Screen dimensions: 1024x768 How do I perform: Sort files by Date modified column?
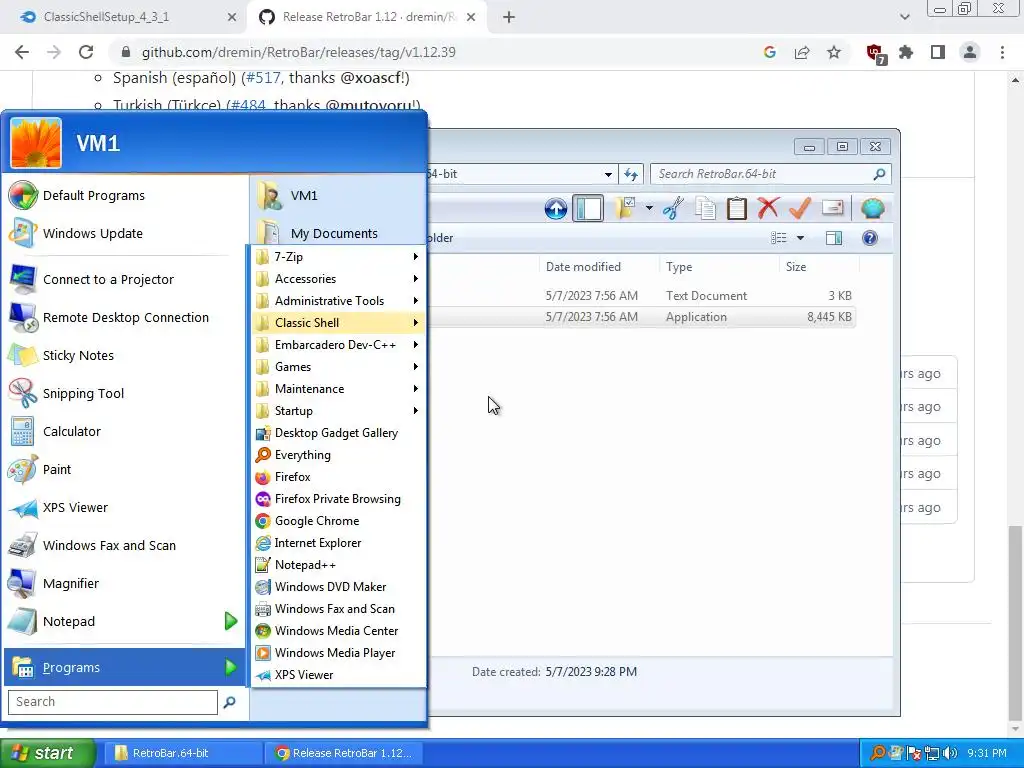tap(583, 266)
